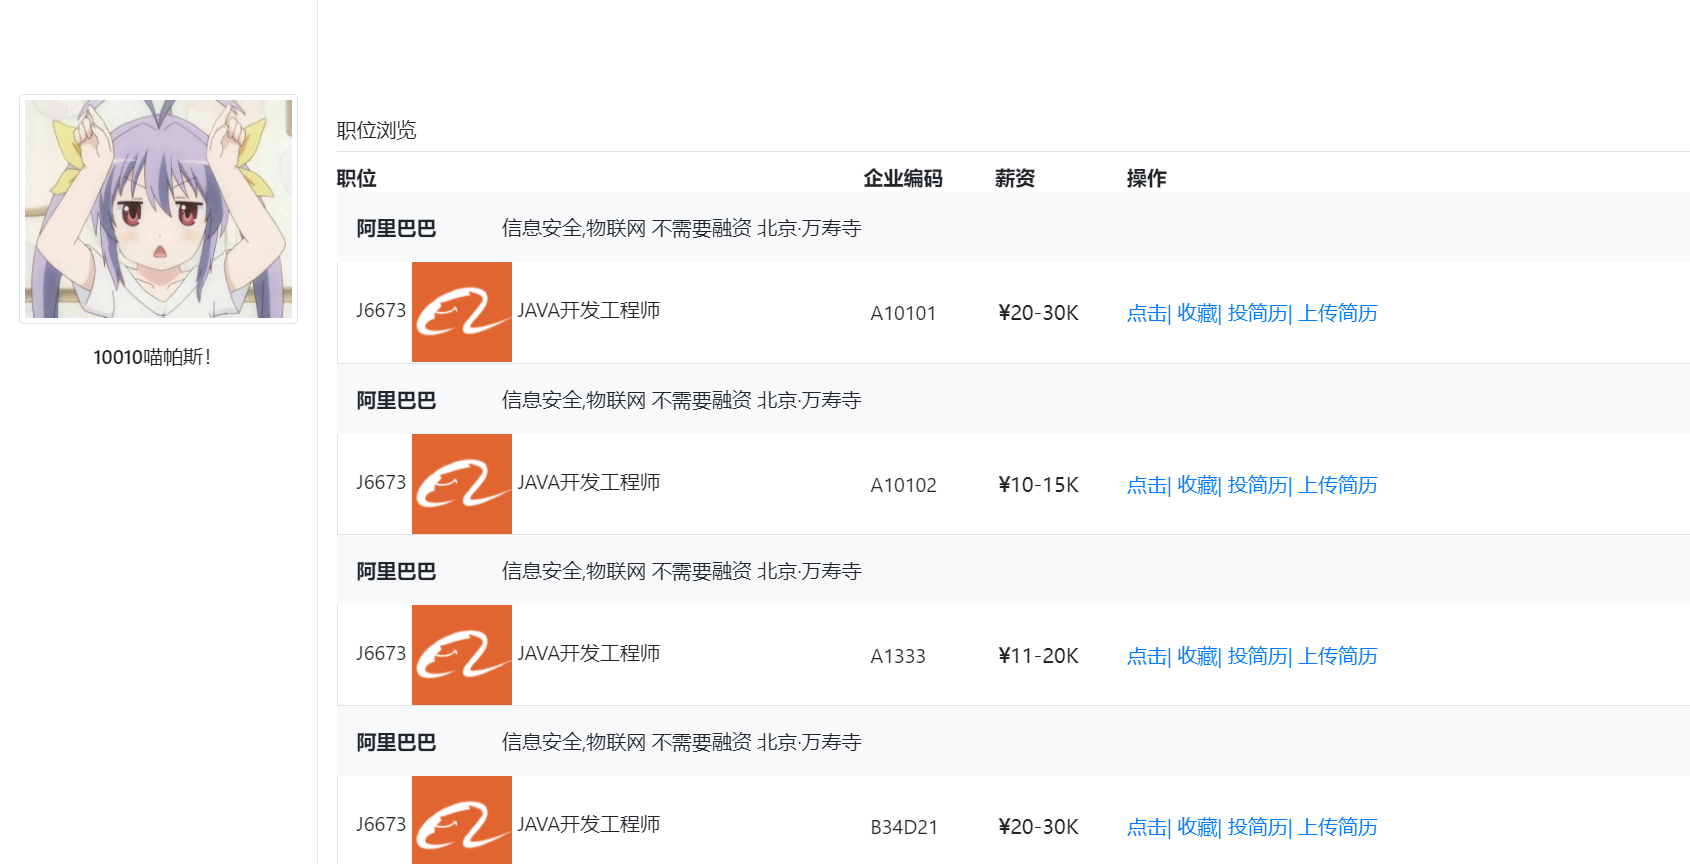Viewport: 1690px width, 864px height.
Task: Click JAVA开发工程师 title in row A10102
Action: click(x=588, y=482)
